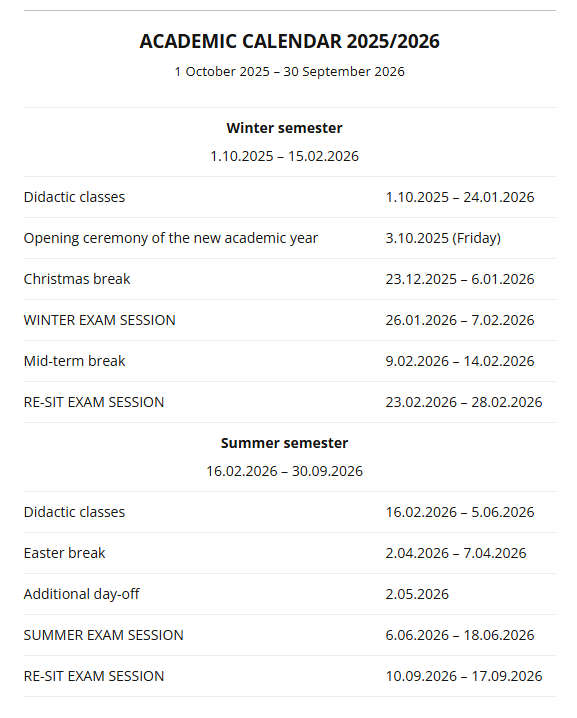Click the WINTER EXAM SESSION label
This screenshot has width=577, height=718.
click(x=99, y=320)
